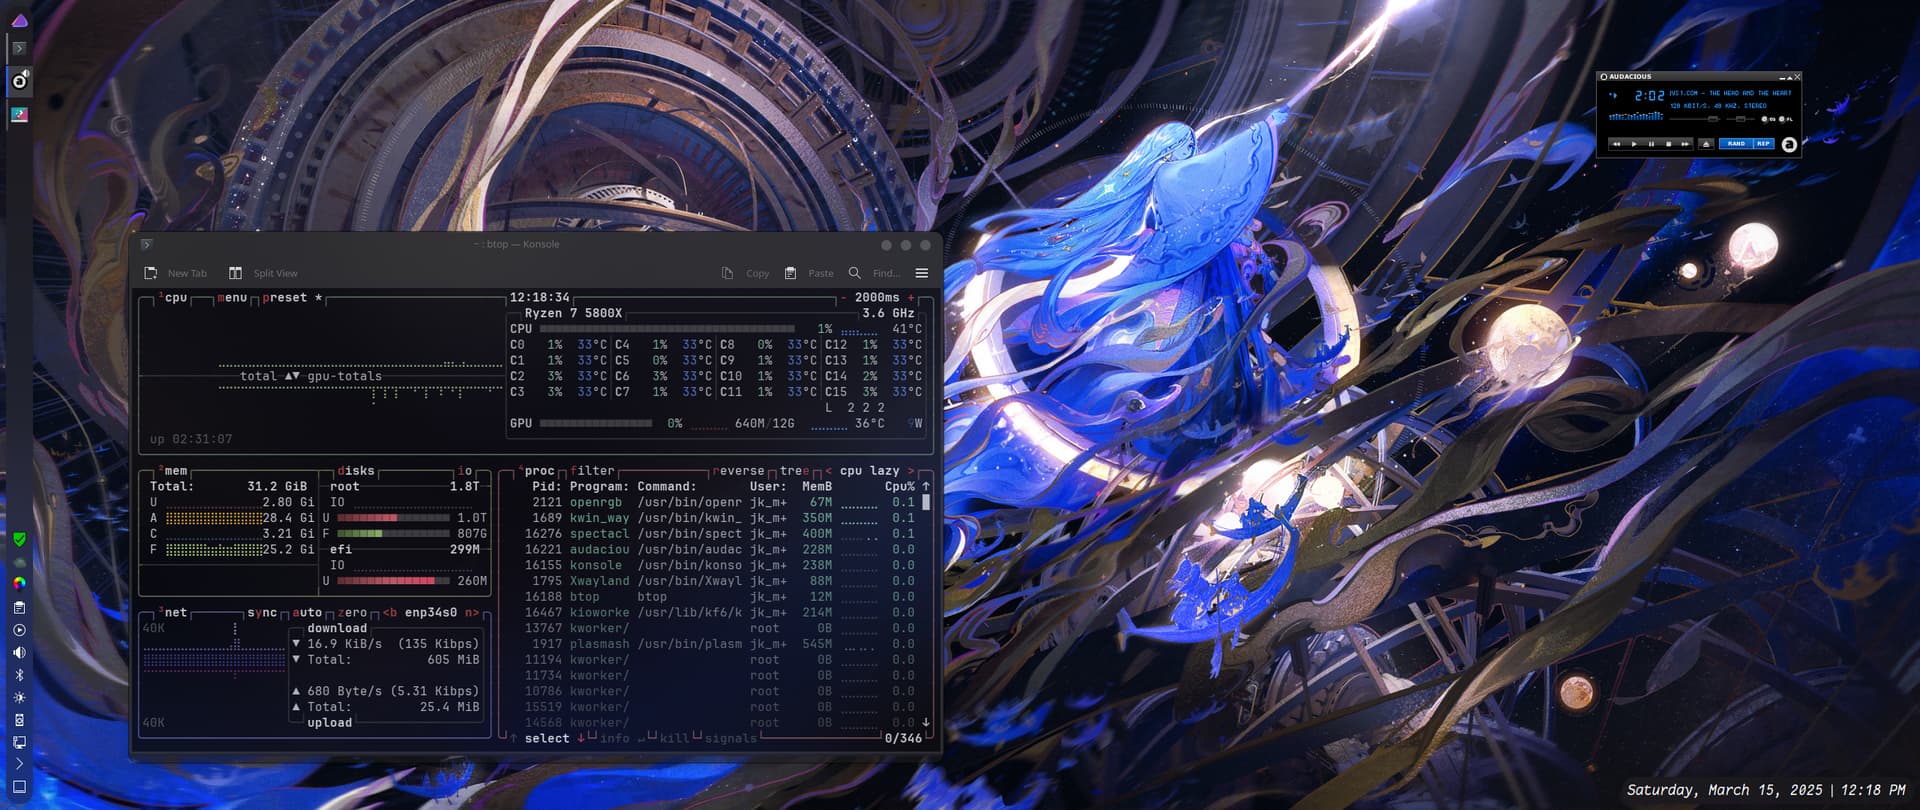The width and height of the screenshot is (1920, 810).
Task: Select the spectacl process row
Action: click(x=720, y=533)
